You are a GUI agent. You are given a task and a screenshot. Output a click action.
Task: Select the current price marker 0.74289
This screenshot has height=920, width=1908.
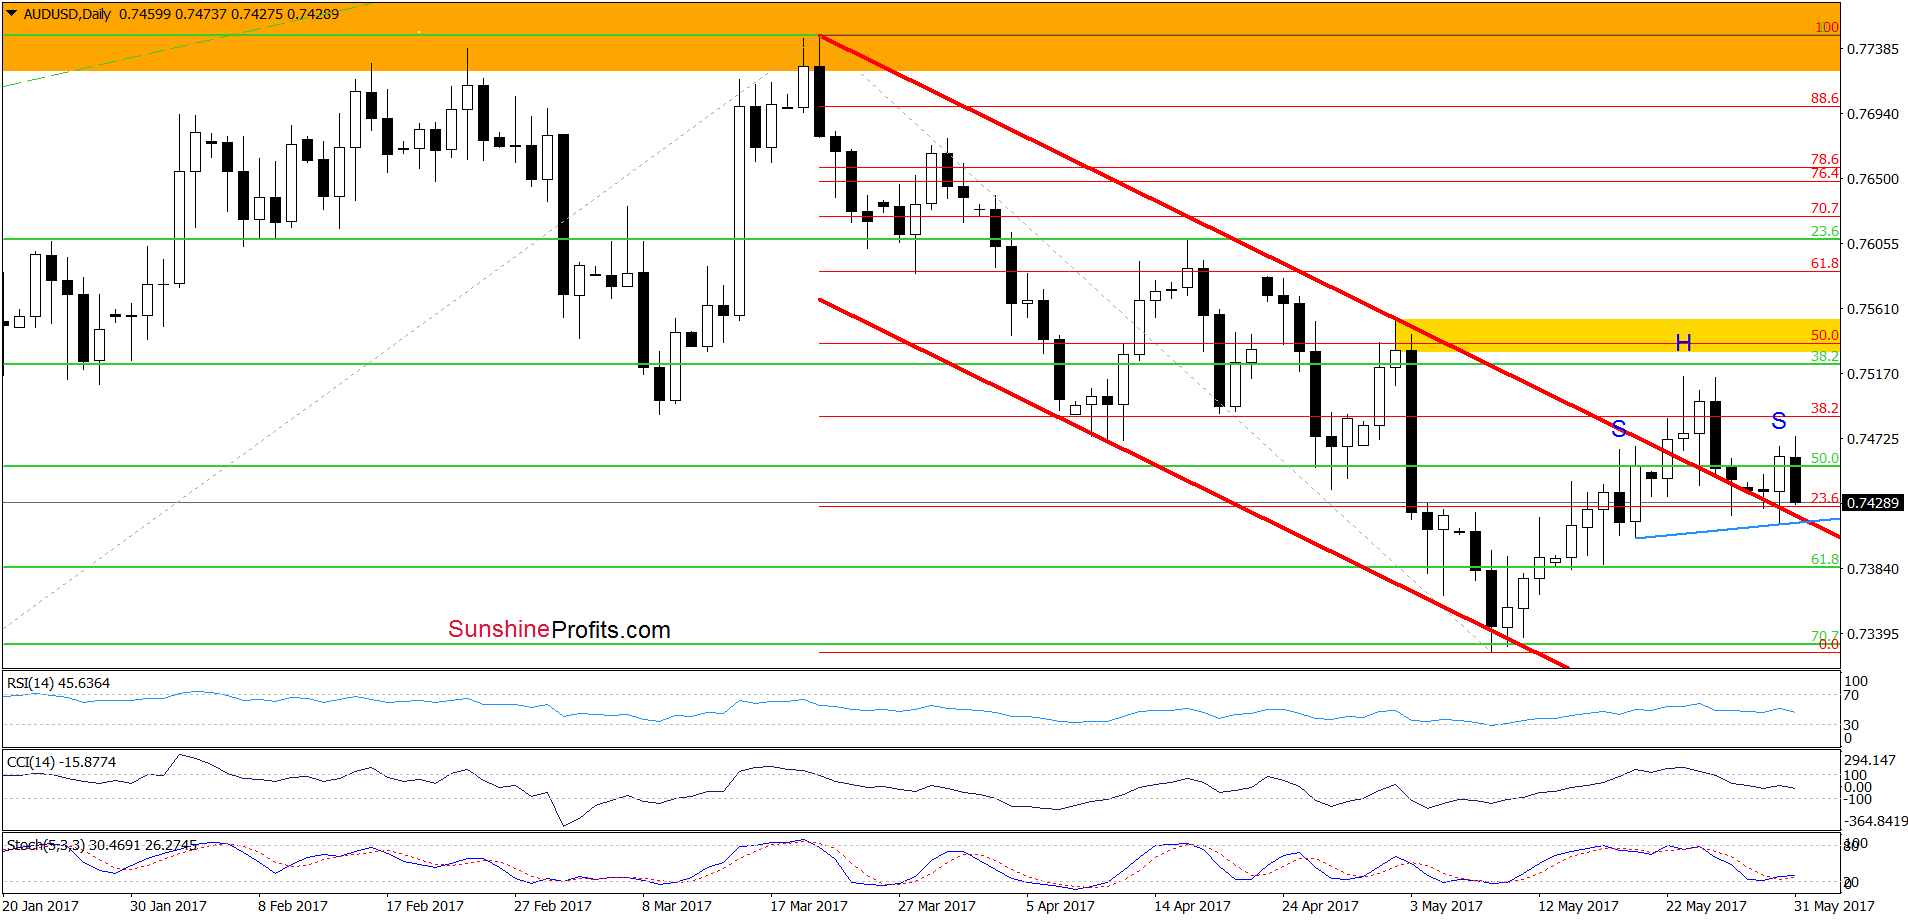coord(1872,503)
